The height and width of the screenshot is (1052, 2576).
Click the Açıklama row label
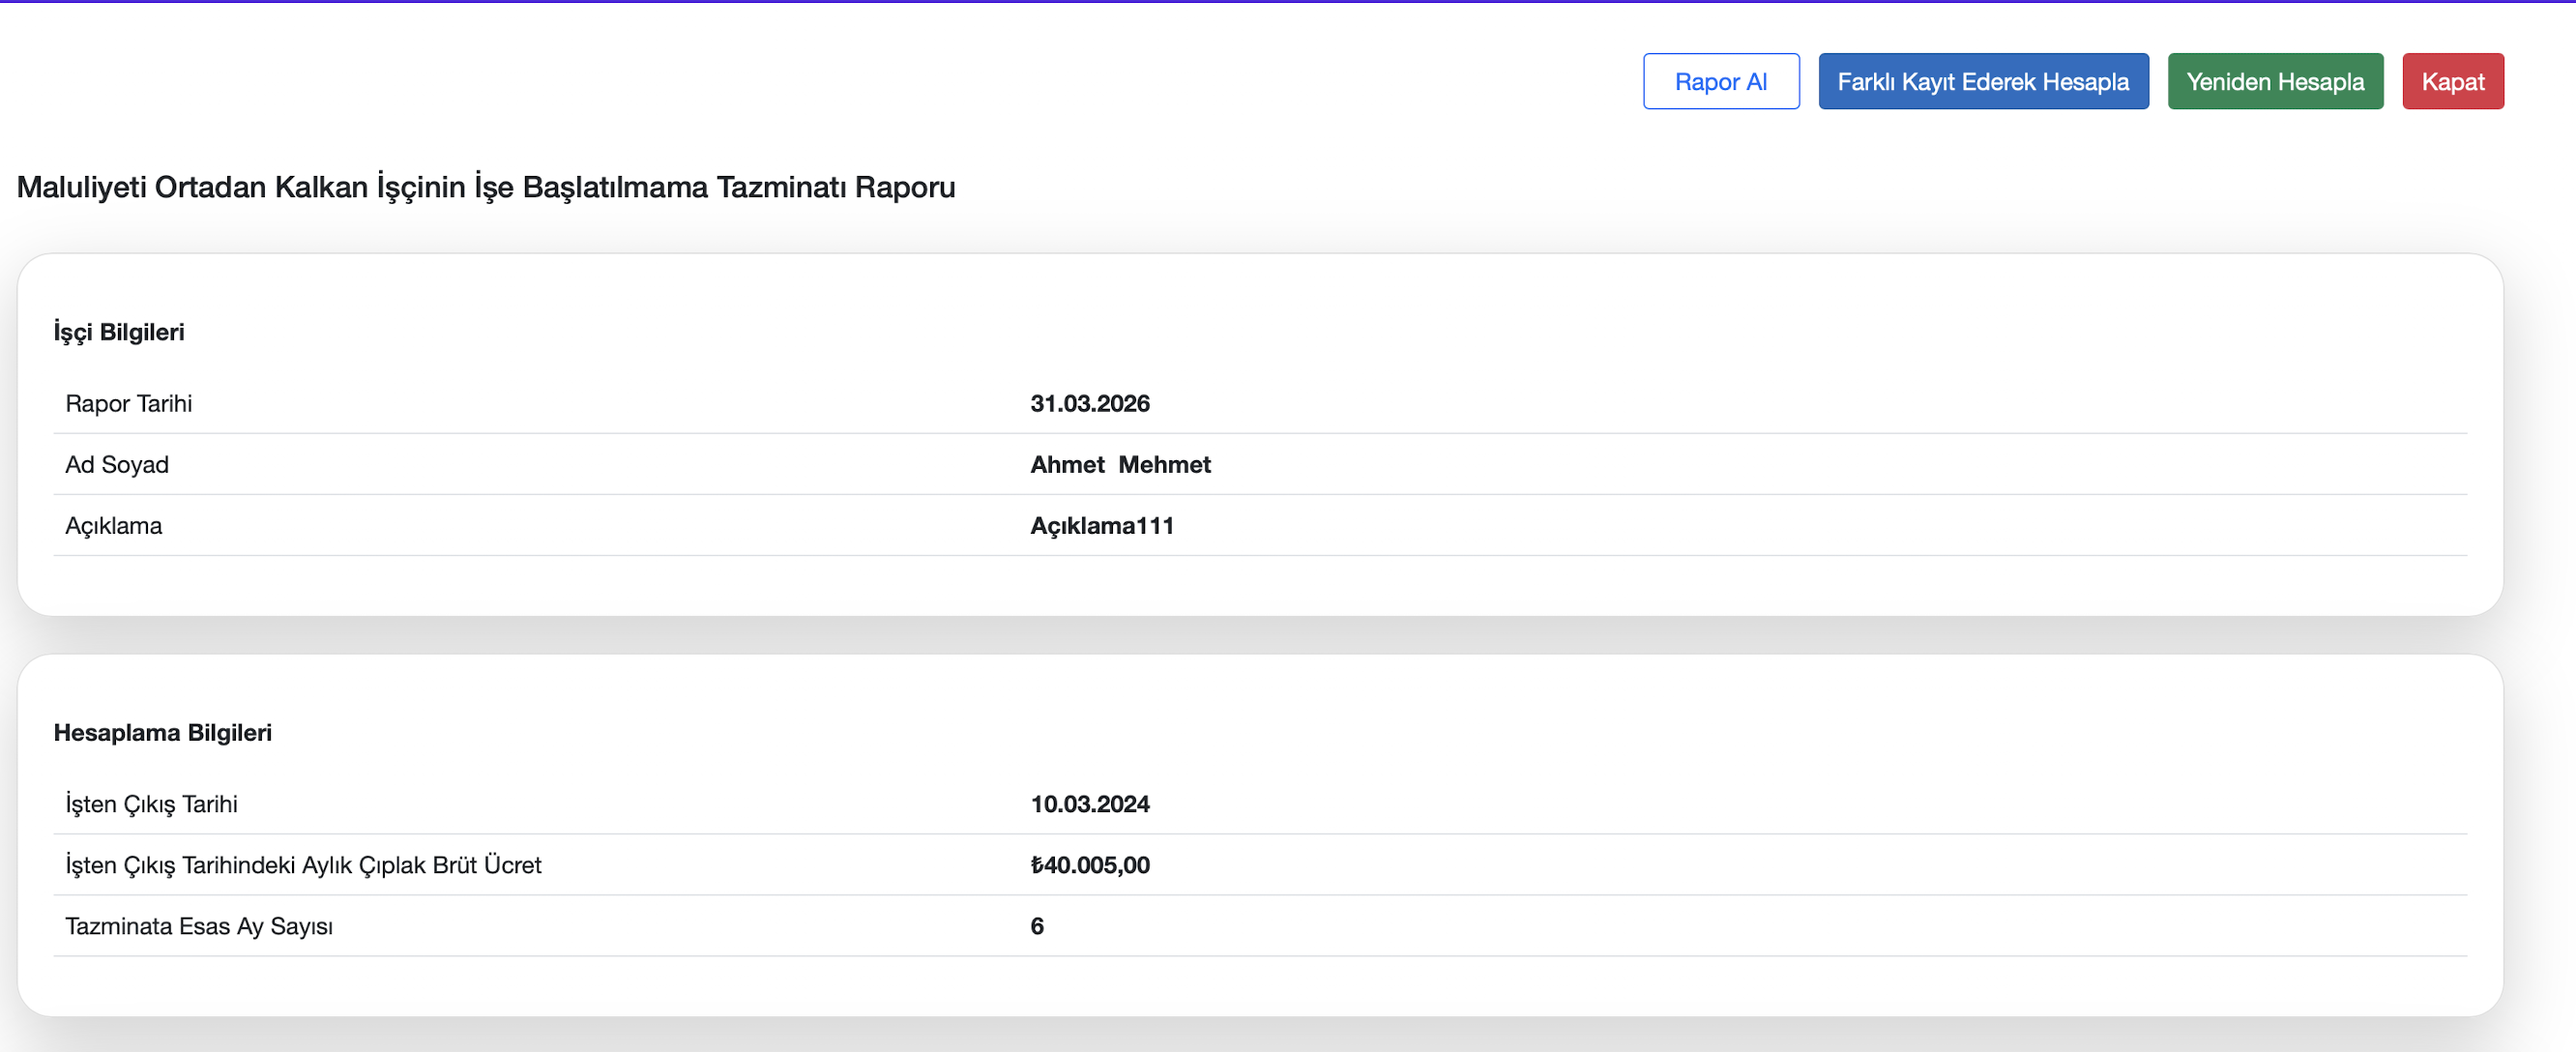point(113,525)
